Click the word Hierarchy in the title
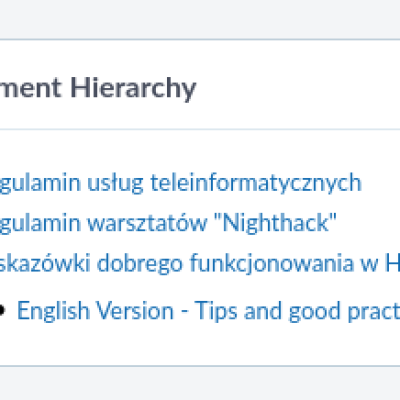400x400 pixels. tap(133, 88)
